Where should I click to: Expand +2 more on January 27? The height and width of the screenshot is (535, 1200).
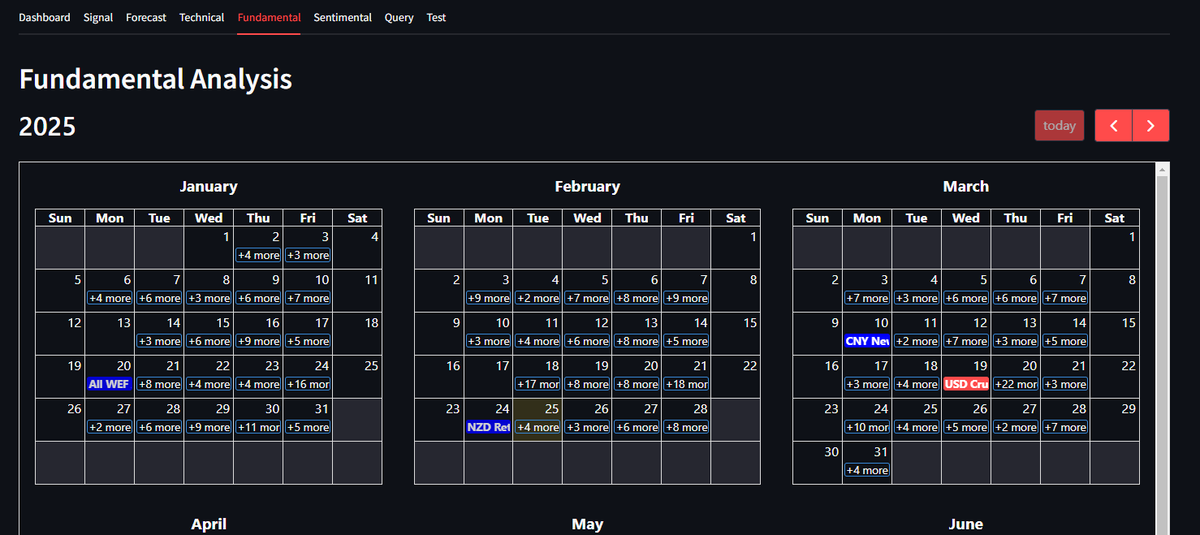point(109,427)
